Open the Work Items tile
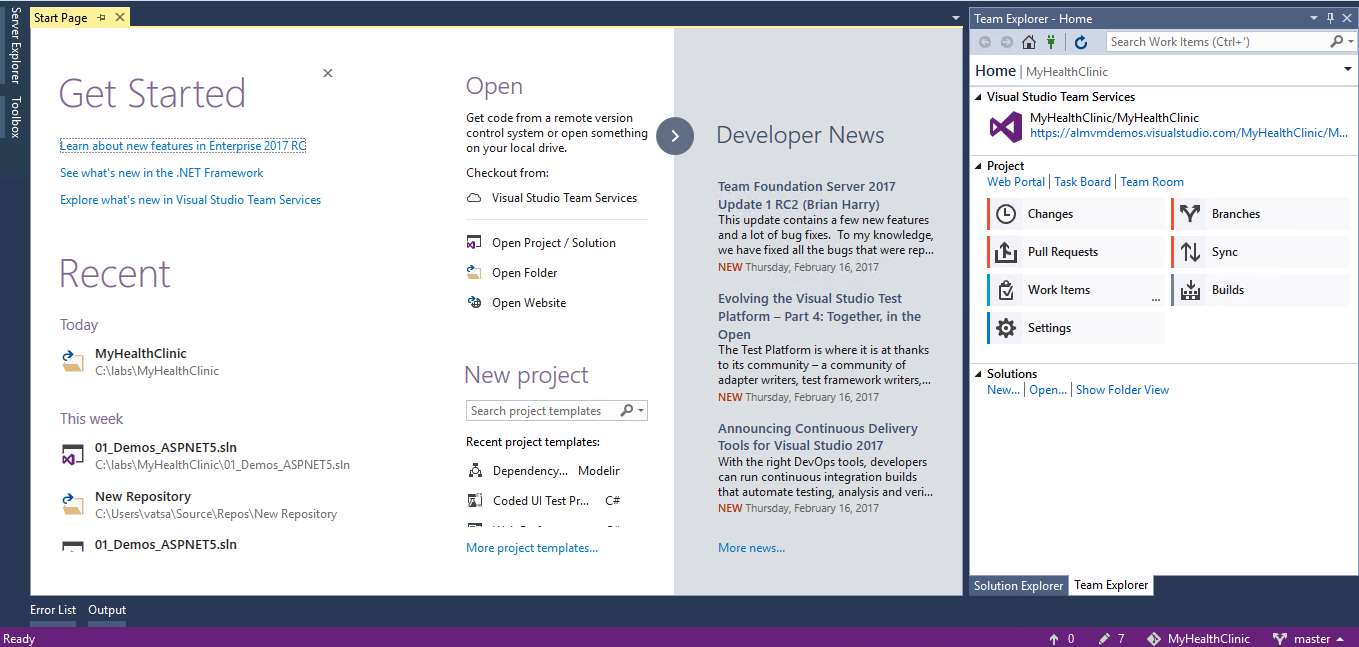The width and height of the screenshot is (1359, 647). tap(1075, 290)
